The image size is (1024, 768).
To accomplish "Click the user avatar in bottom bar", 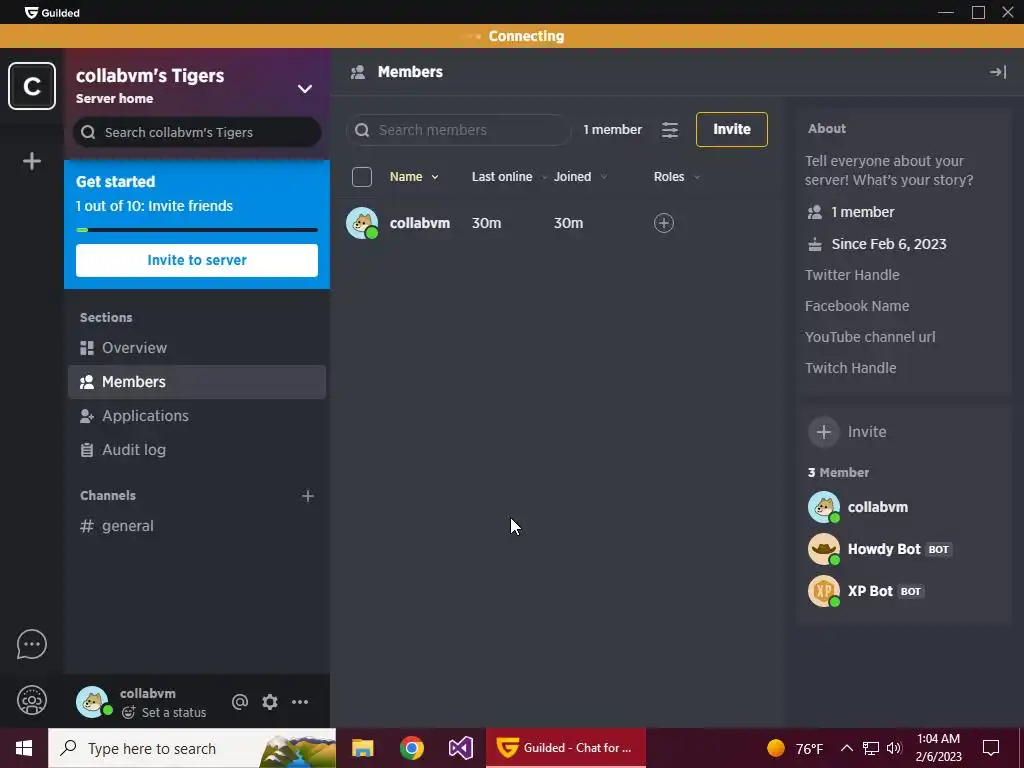I will click(x=93, y=702).
